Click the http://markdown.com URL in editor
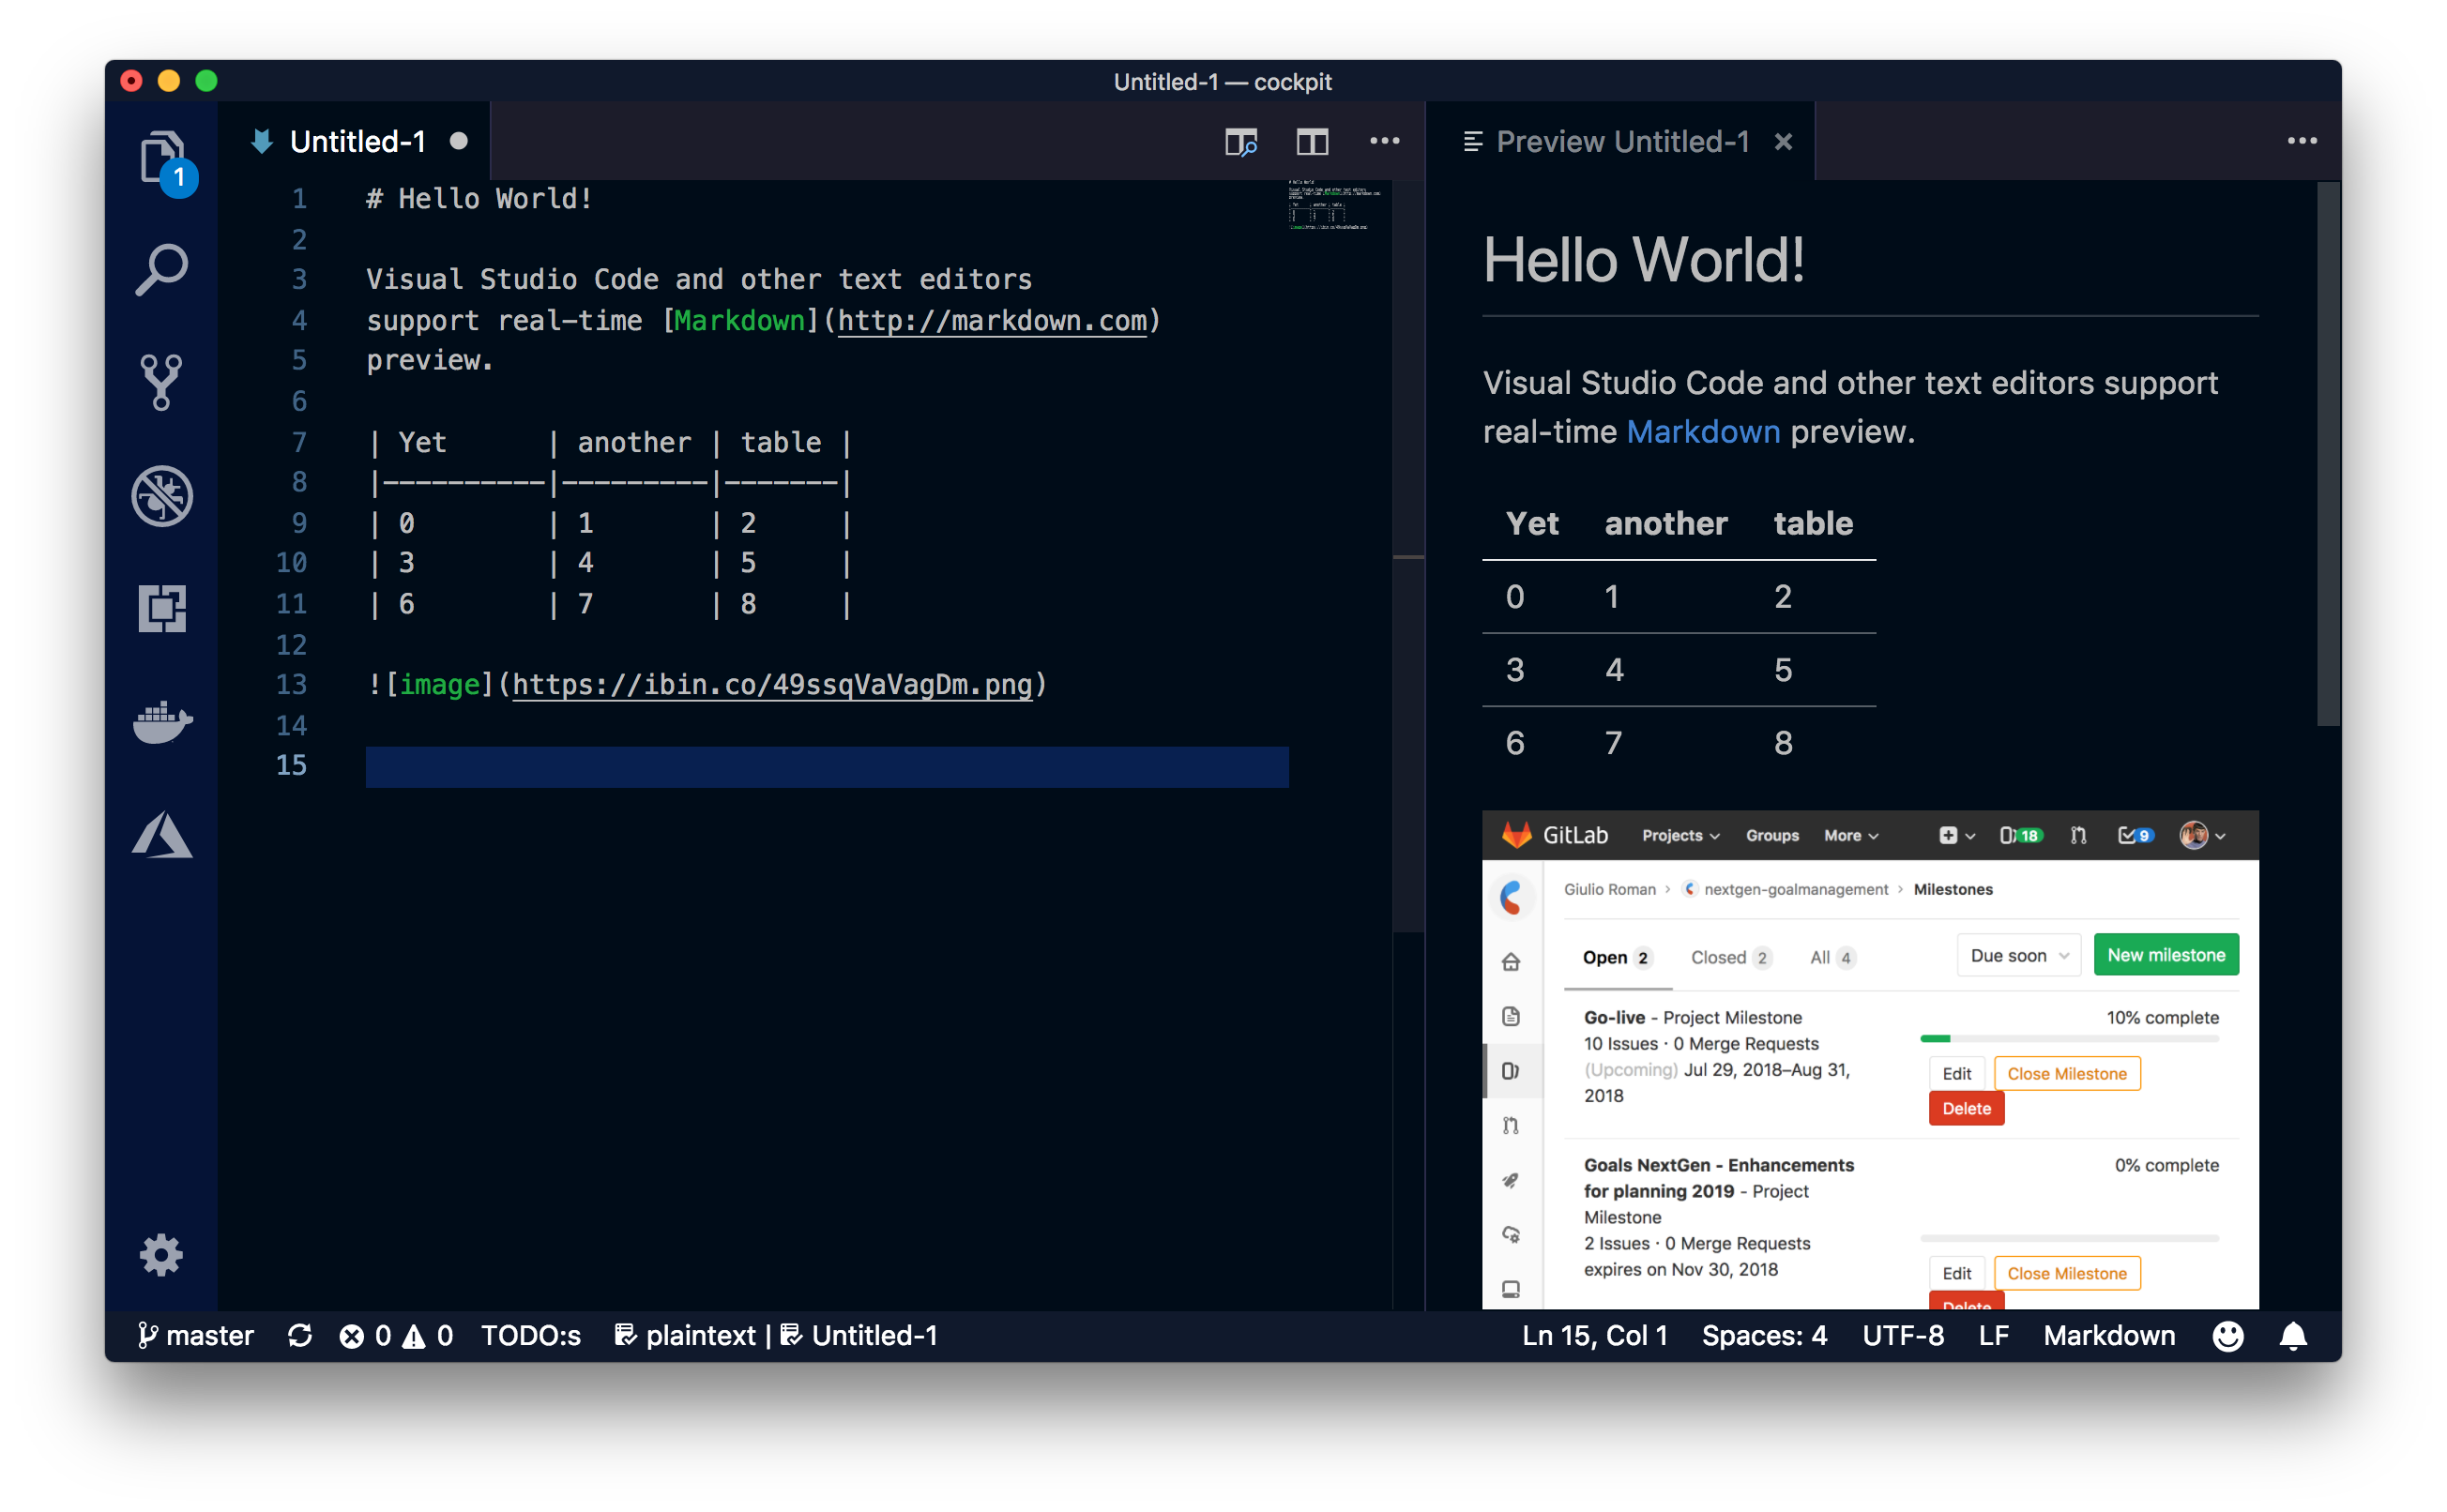This screenshot has height=1512, width=2447. [992, 320]
